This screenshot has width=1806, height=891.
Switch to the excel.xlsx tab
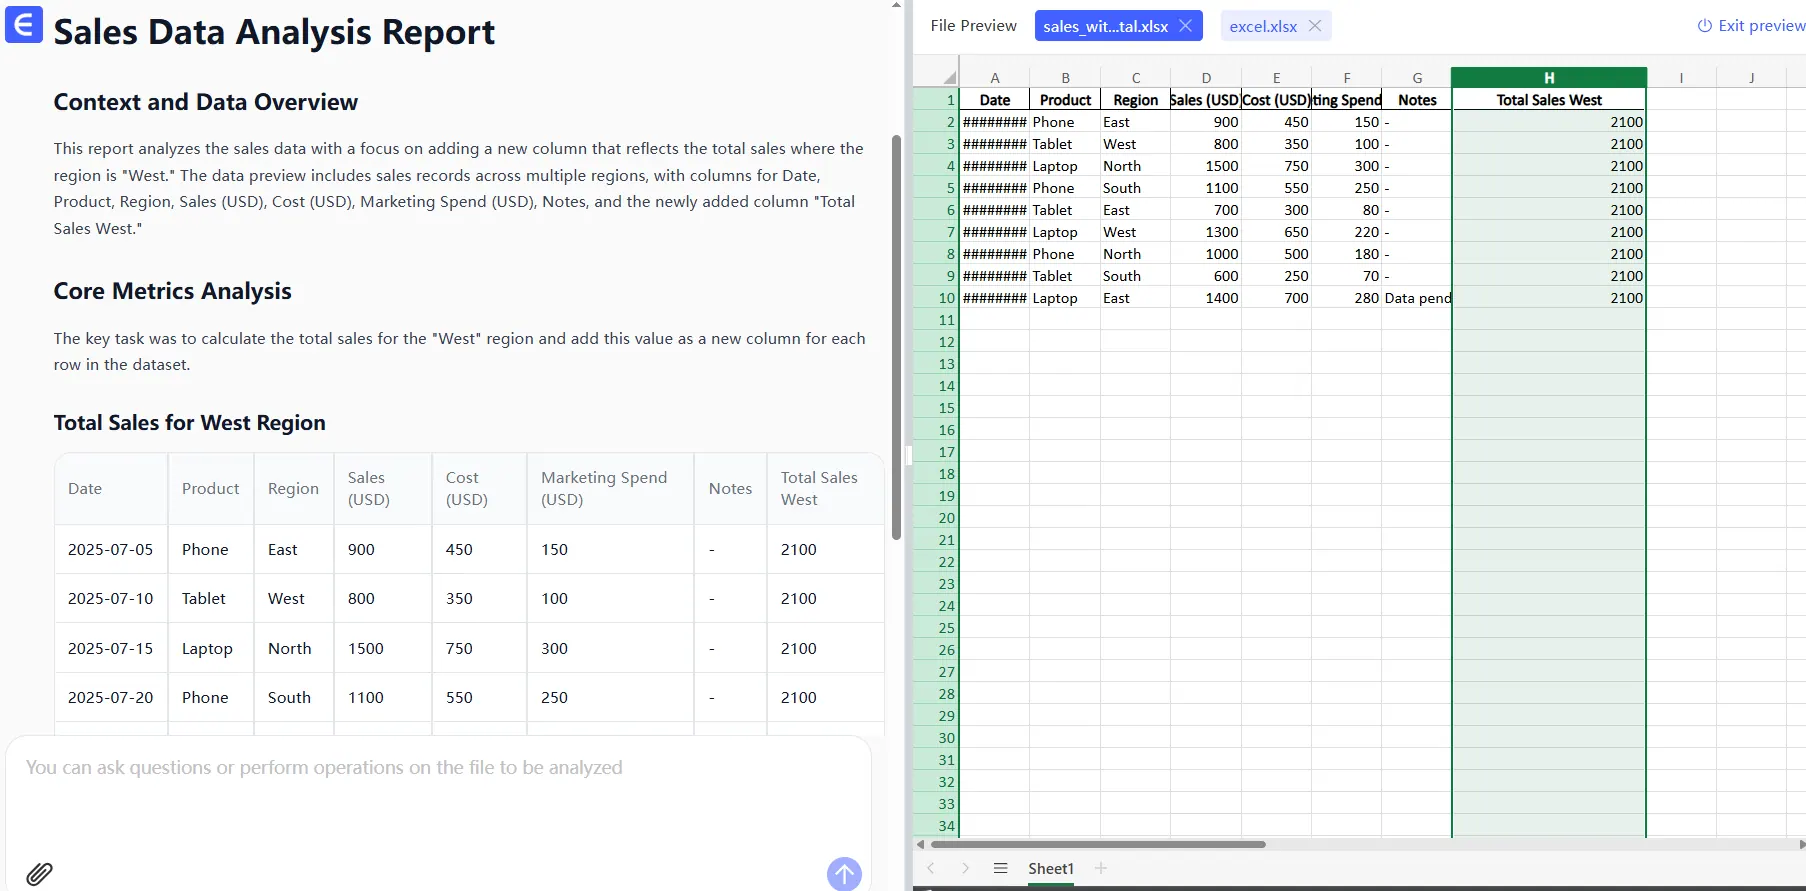coord(1262,26)
